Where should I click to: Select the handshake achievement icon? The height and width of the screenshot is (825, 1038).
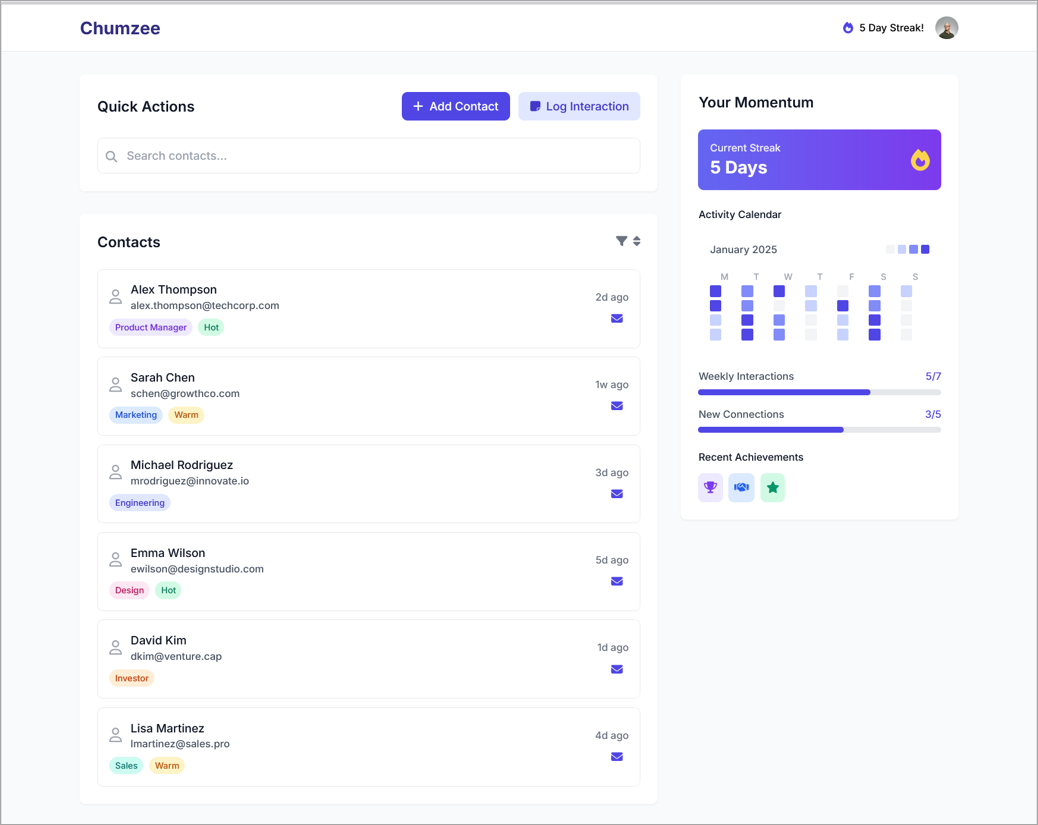pos(741,487)
